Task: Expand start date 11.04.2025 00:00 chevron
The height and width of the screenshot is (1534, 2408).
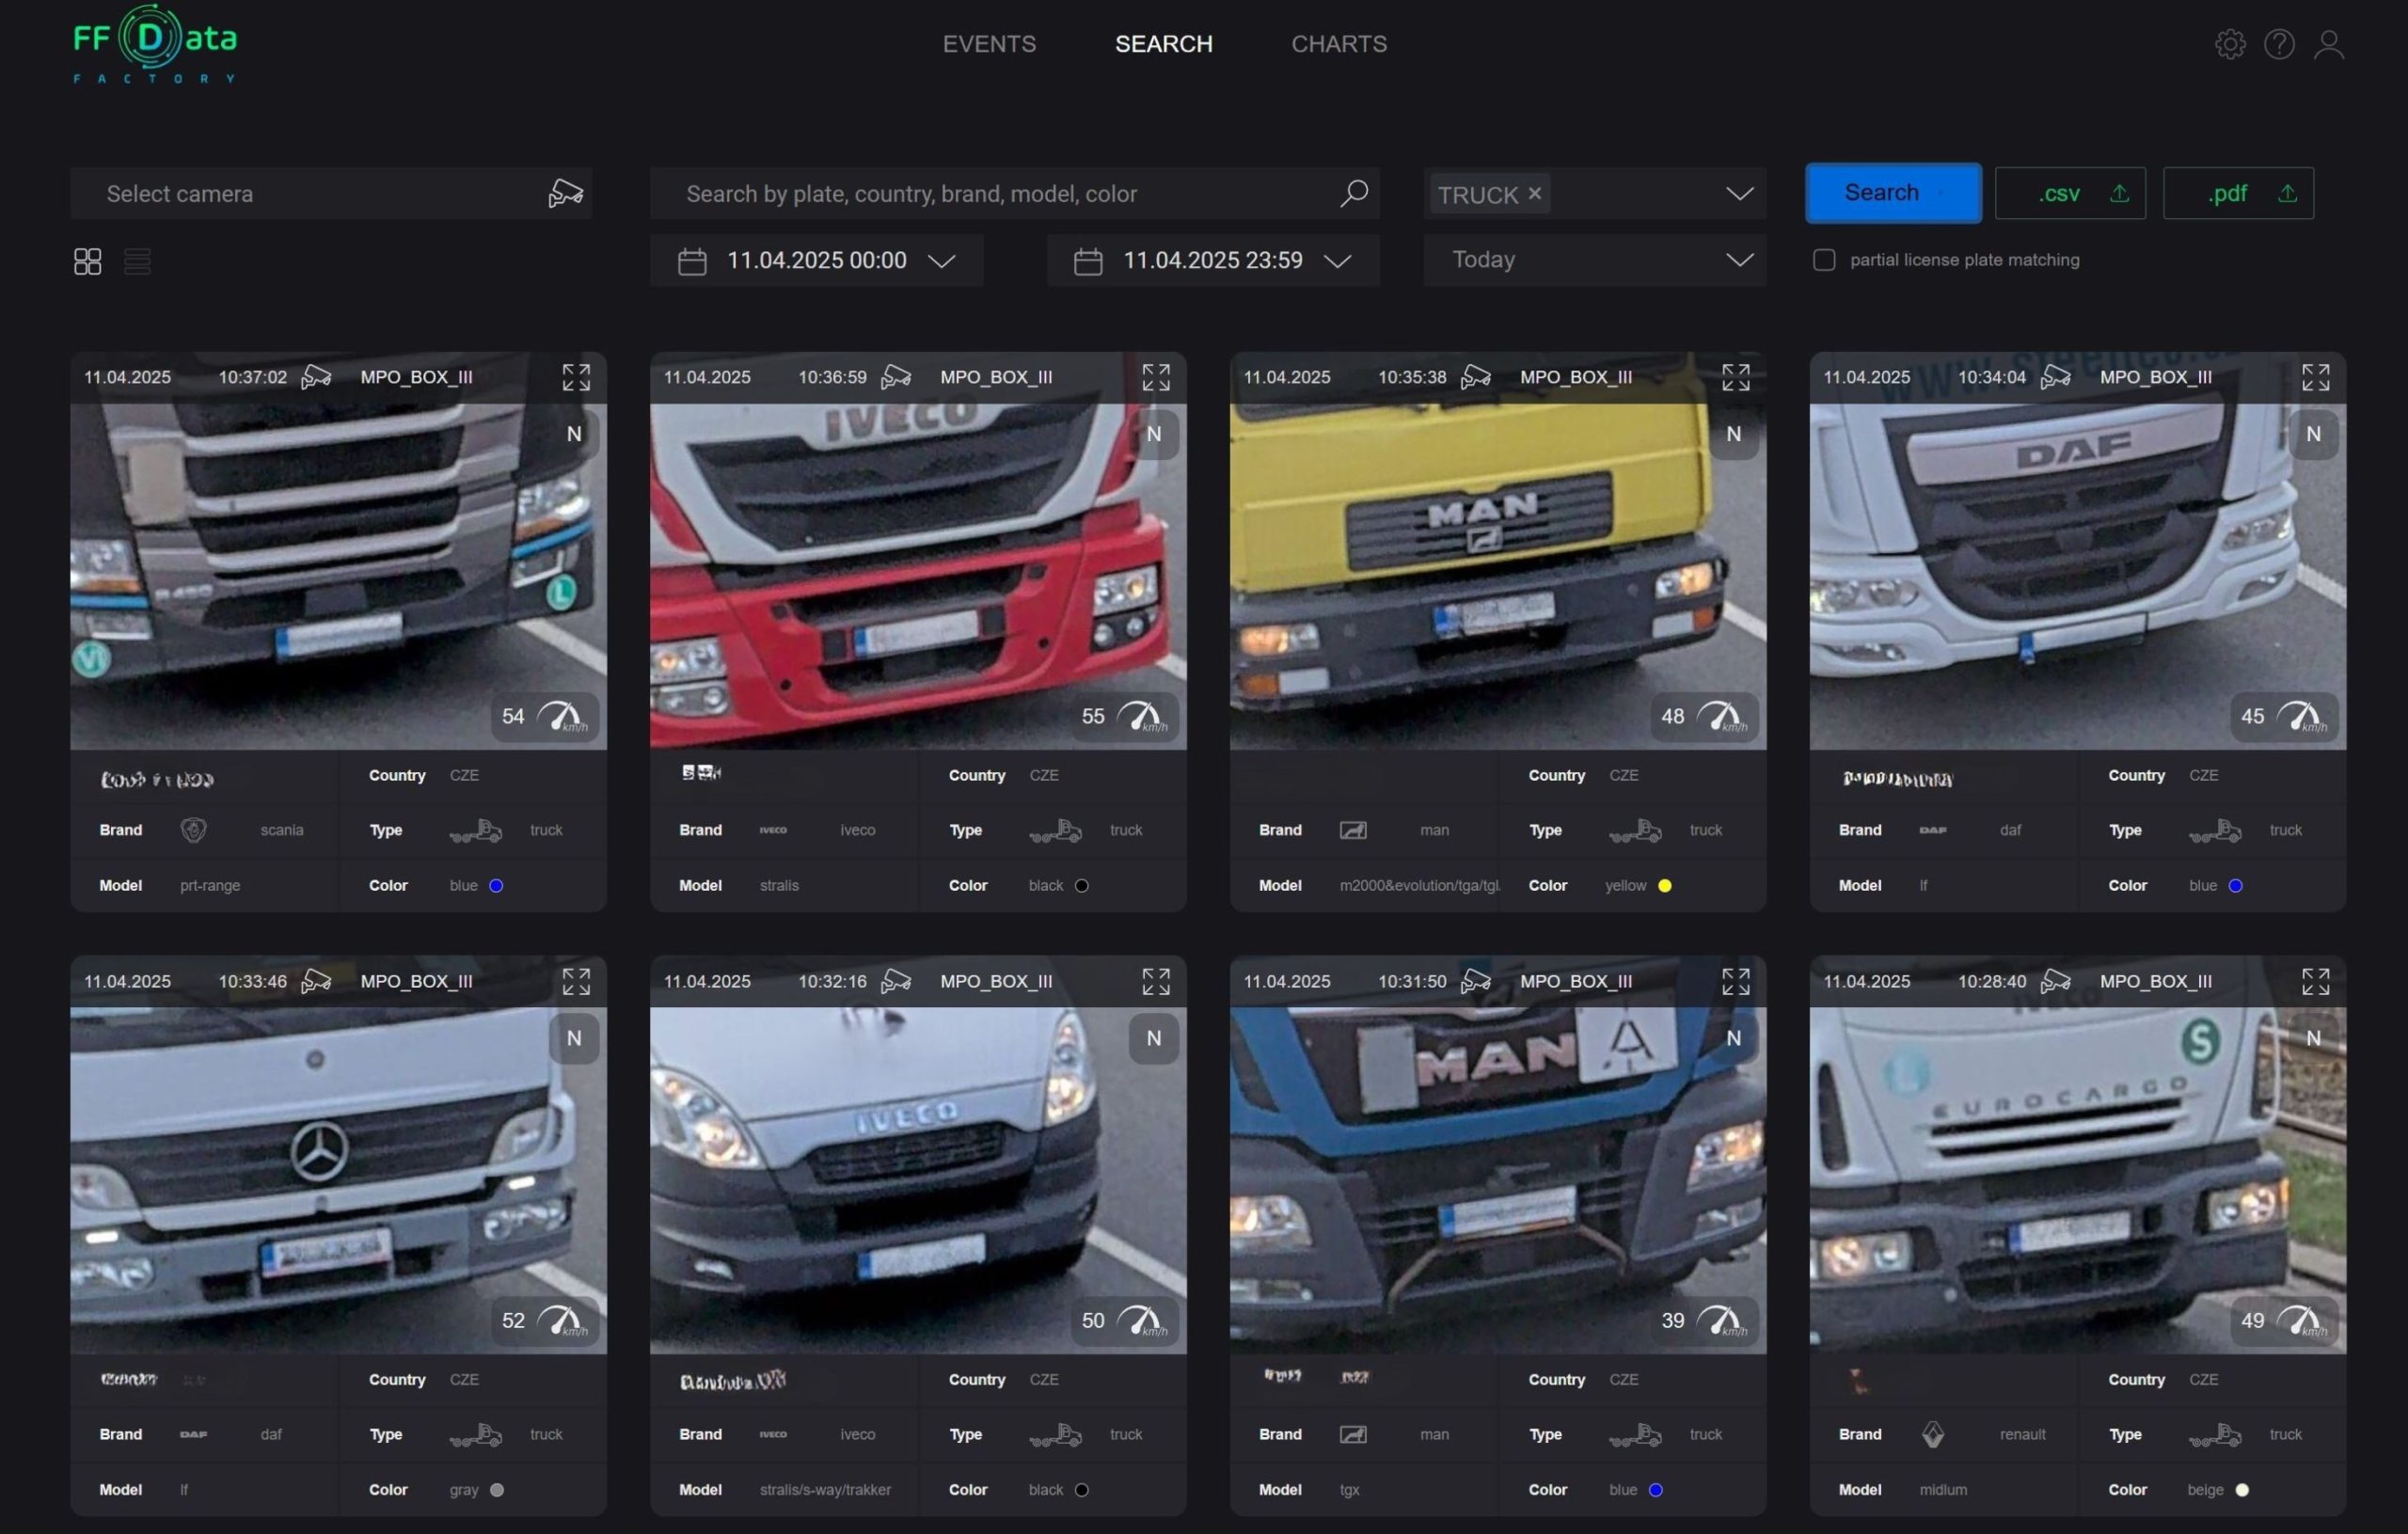Action: (x=941, y=261)
